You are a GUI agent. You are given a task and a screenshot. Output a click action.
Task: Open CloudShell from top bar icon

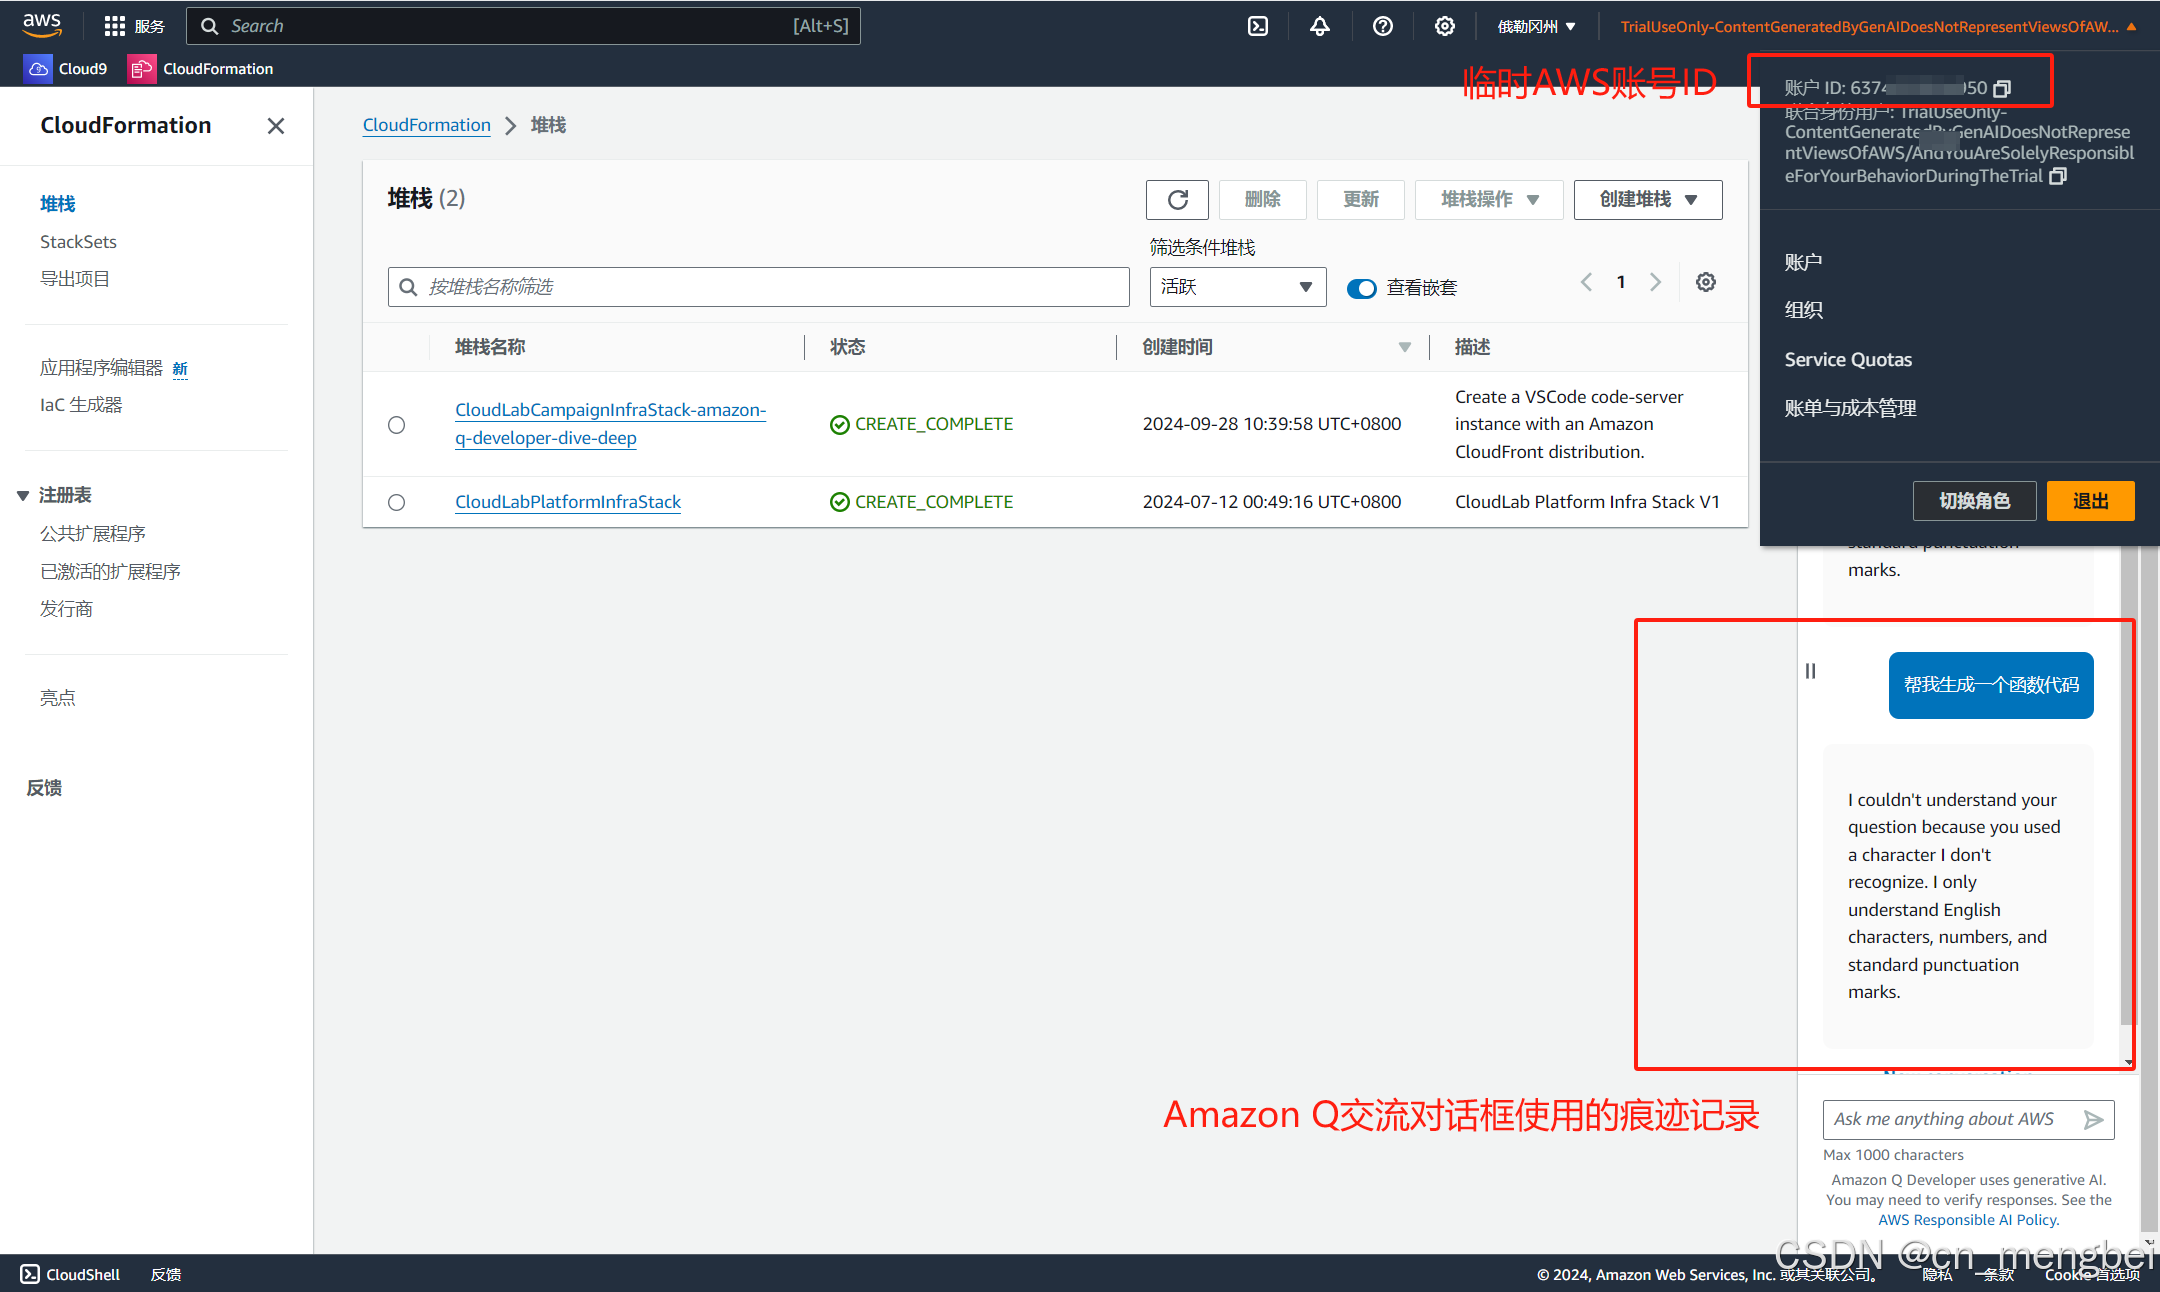pos(1258,26)
